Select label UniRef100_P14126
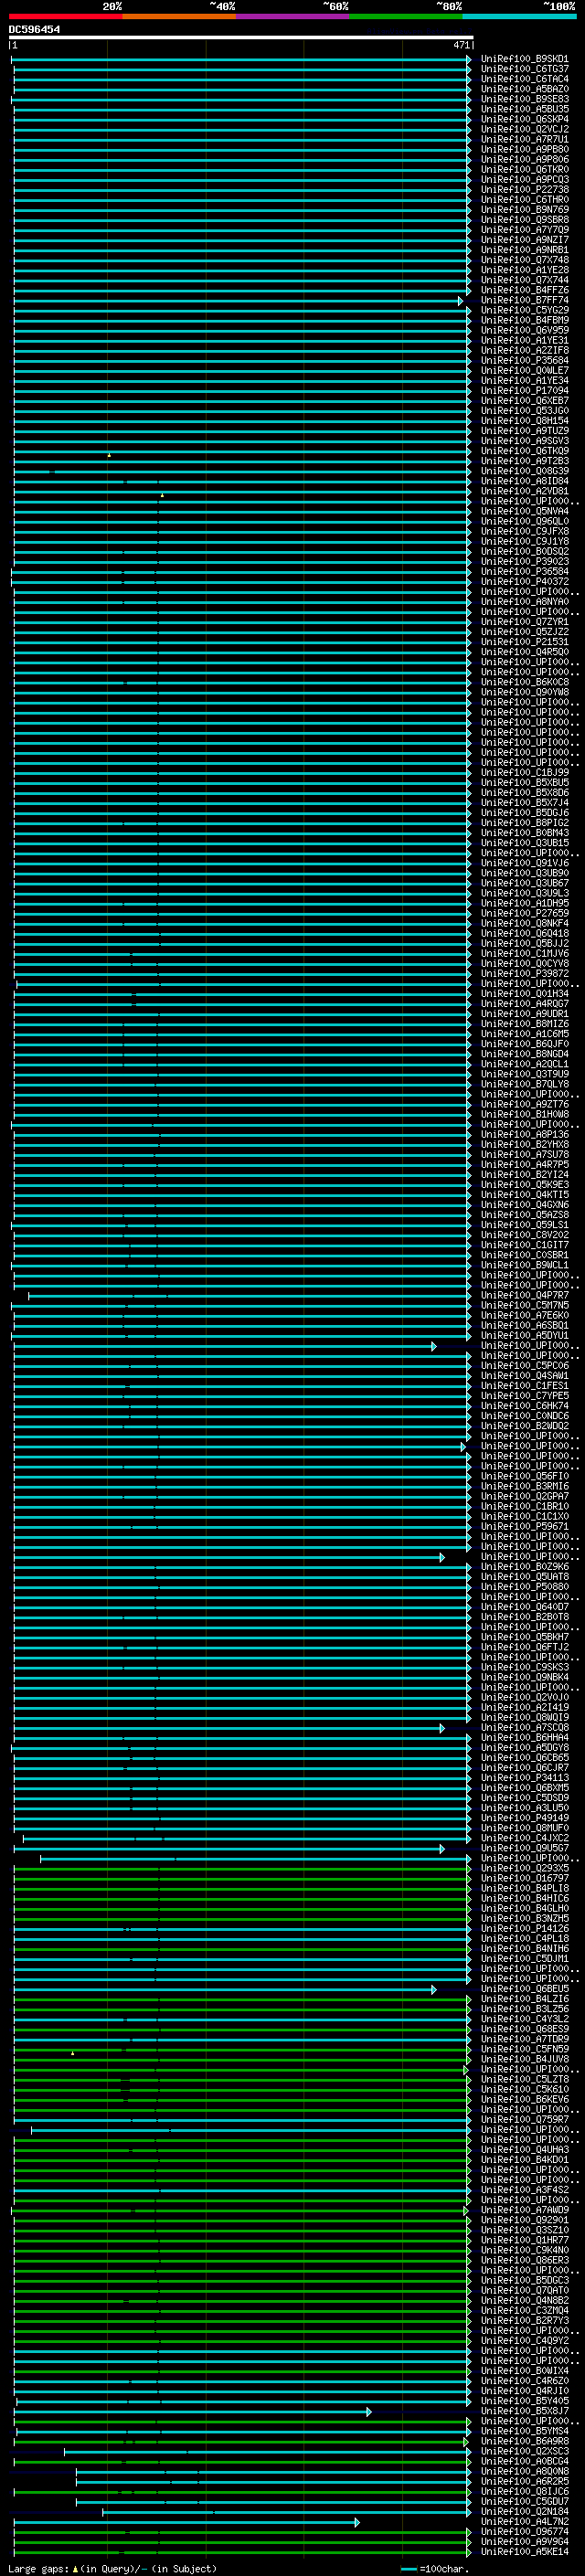 pos(524,1928)
